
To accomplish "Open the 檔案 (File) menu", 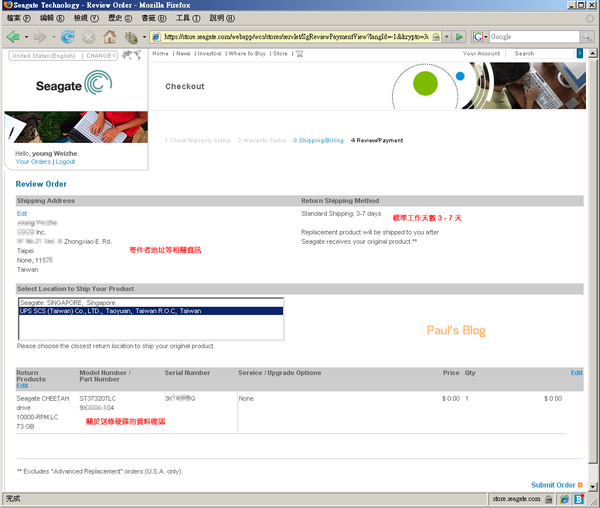I will pyautogui.click(x=18, y=18).
